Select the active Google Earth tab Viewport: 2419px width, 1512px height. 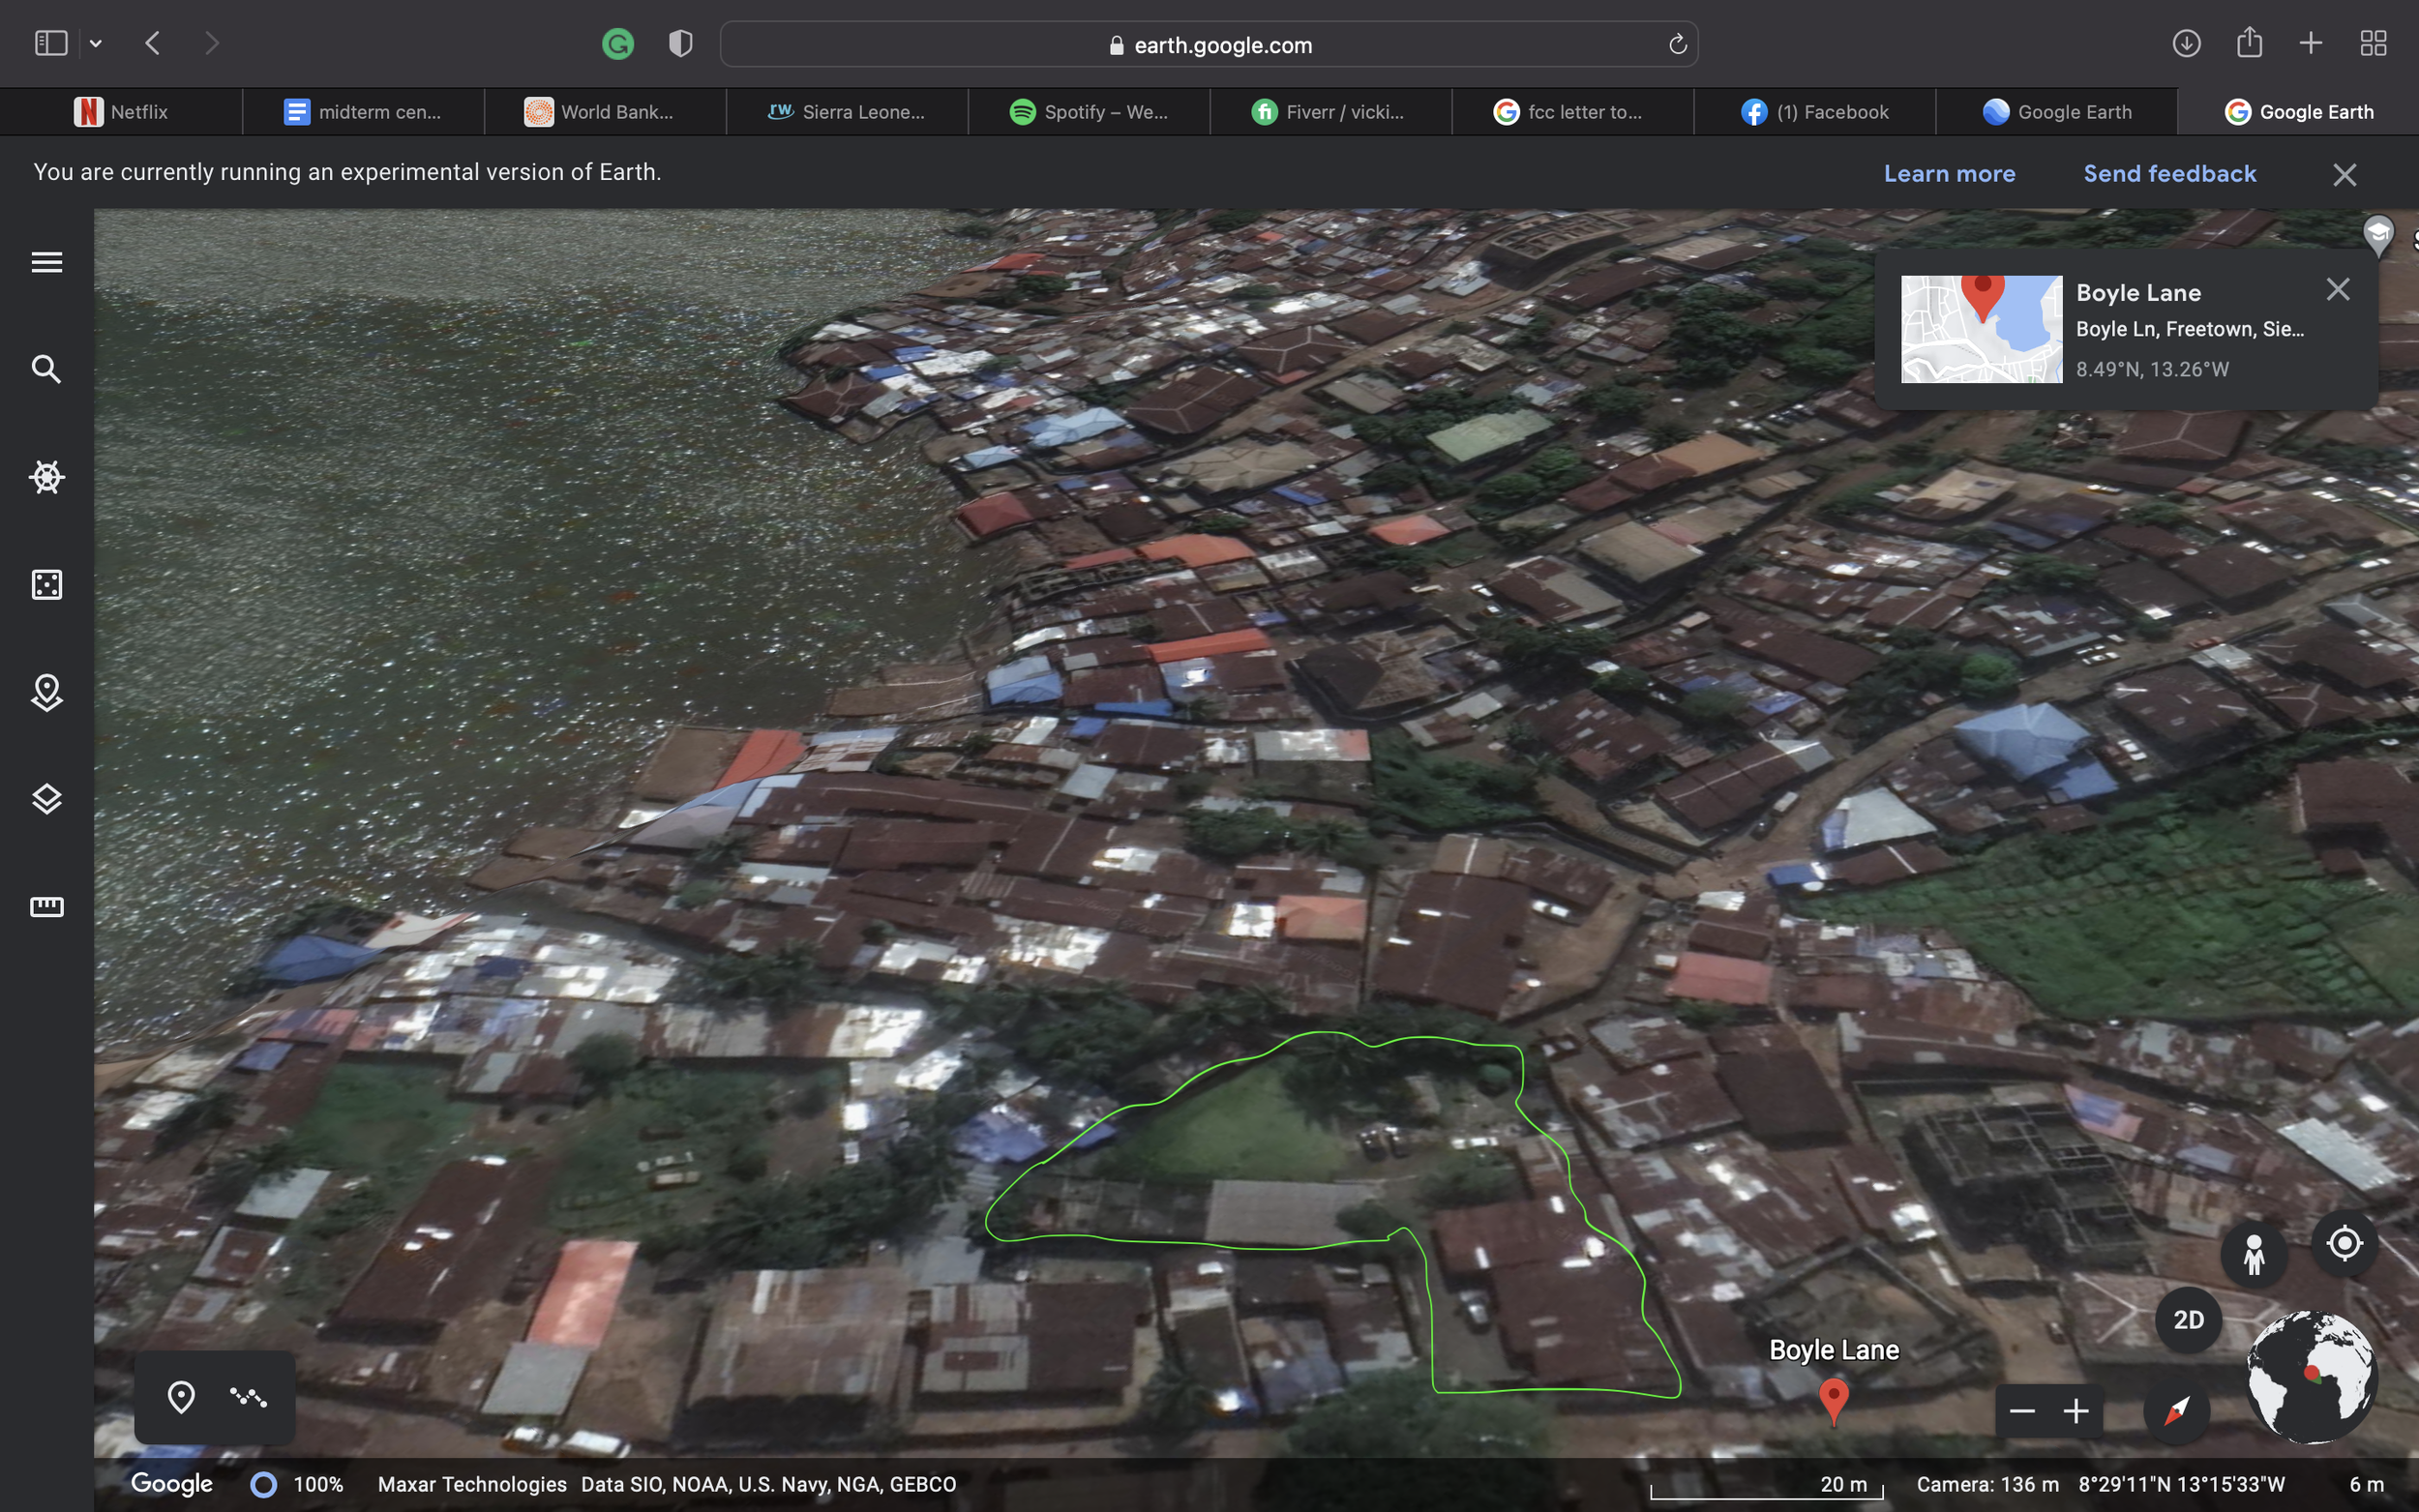click(x=2298, y=112)
